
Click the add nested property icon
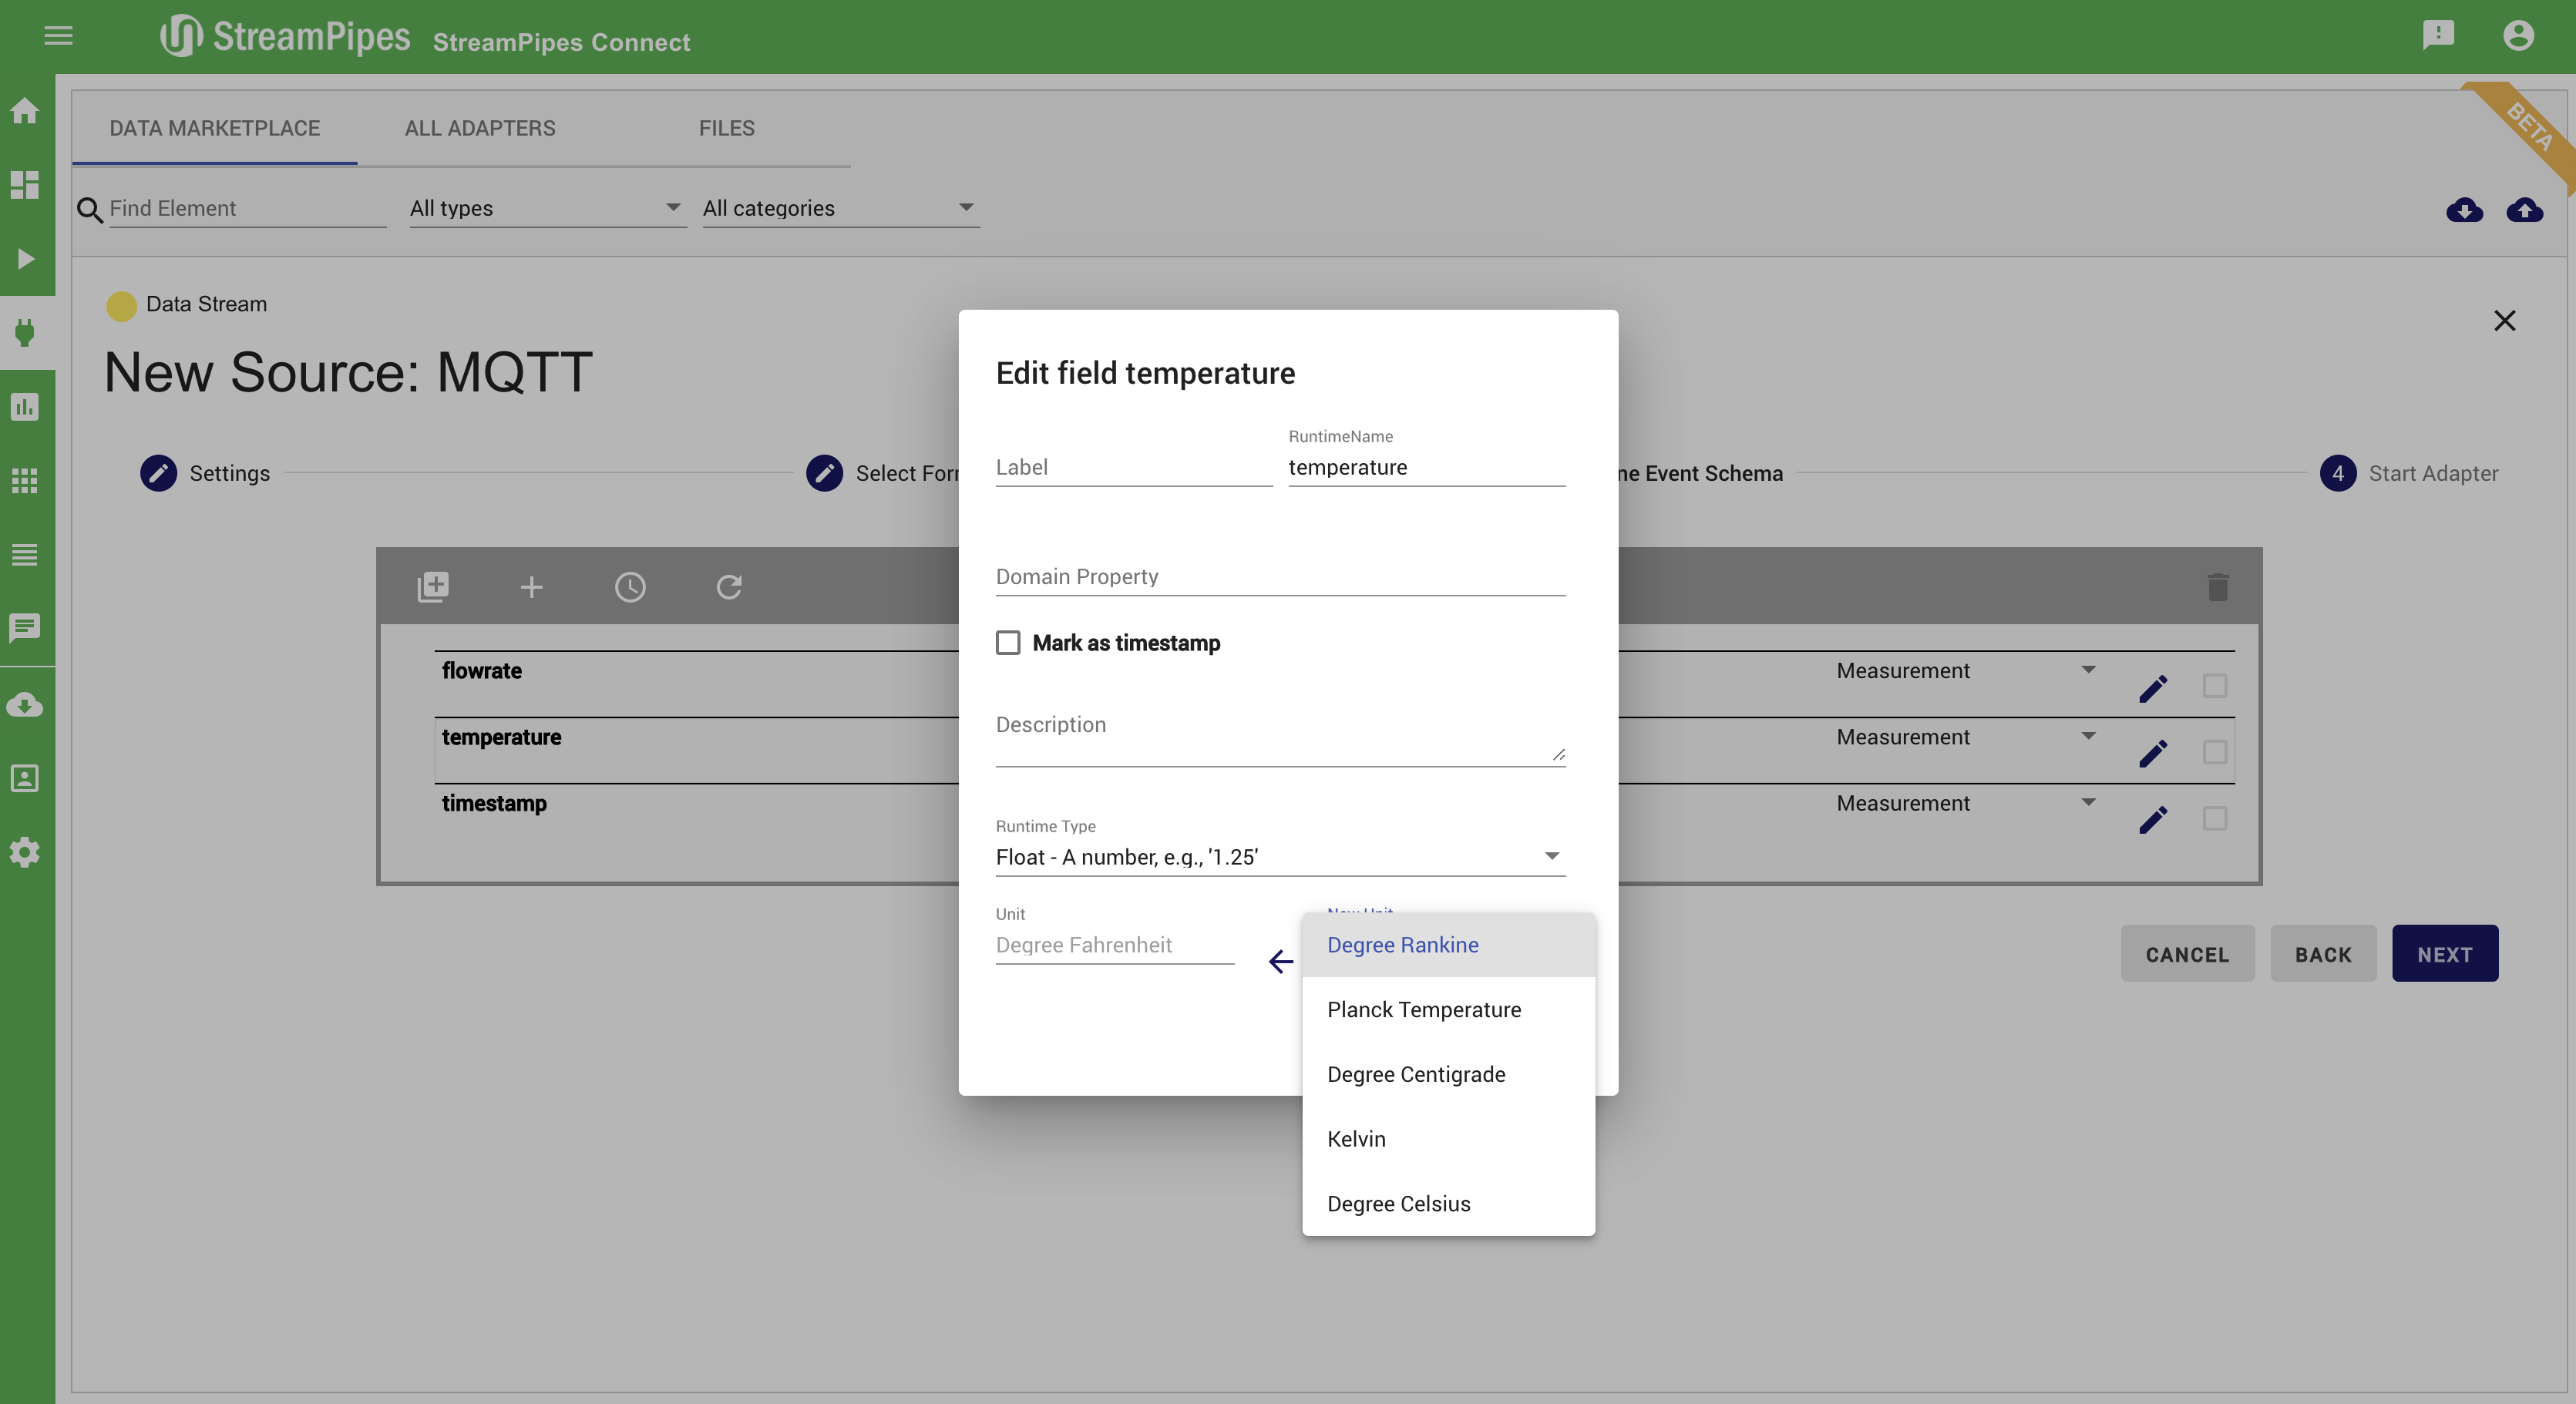[x=433, y=587]
